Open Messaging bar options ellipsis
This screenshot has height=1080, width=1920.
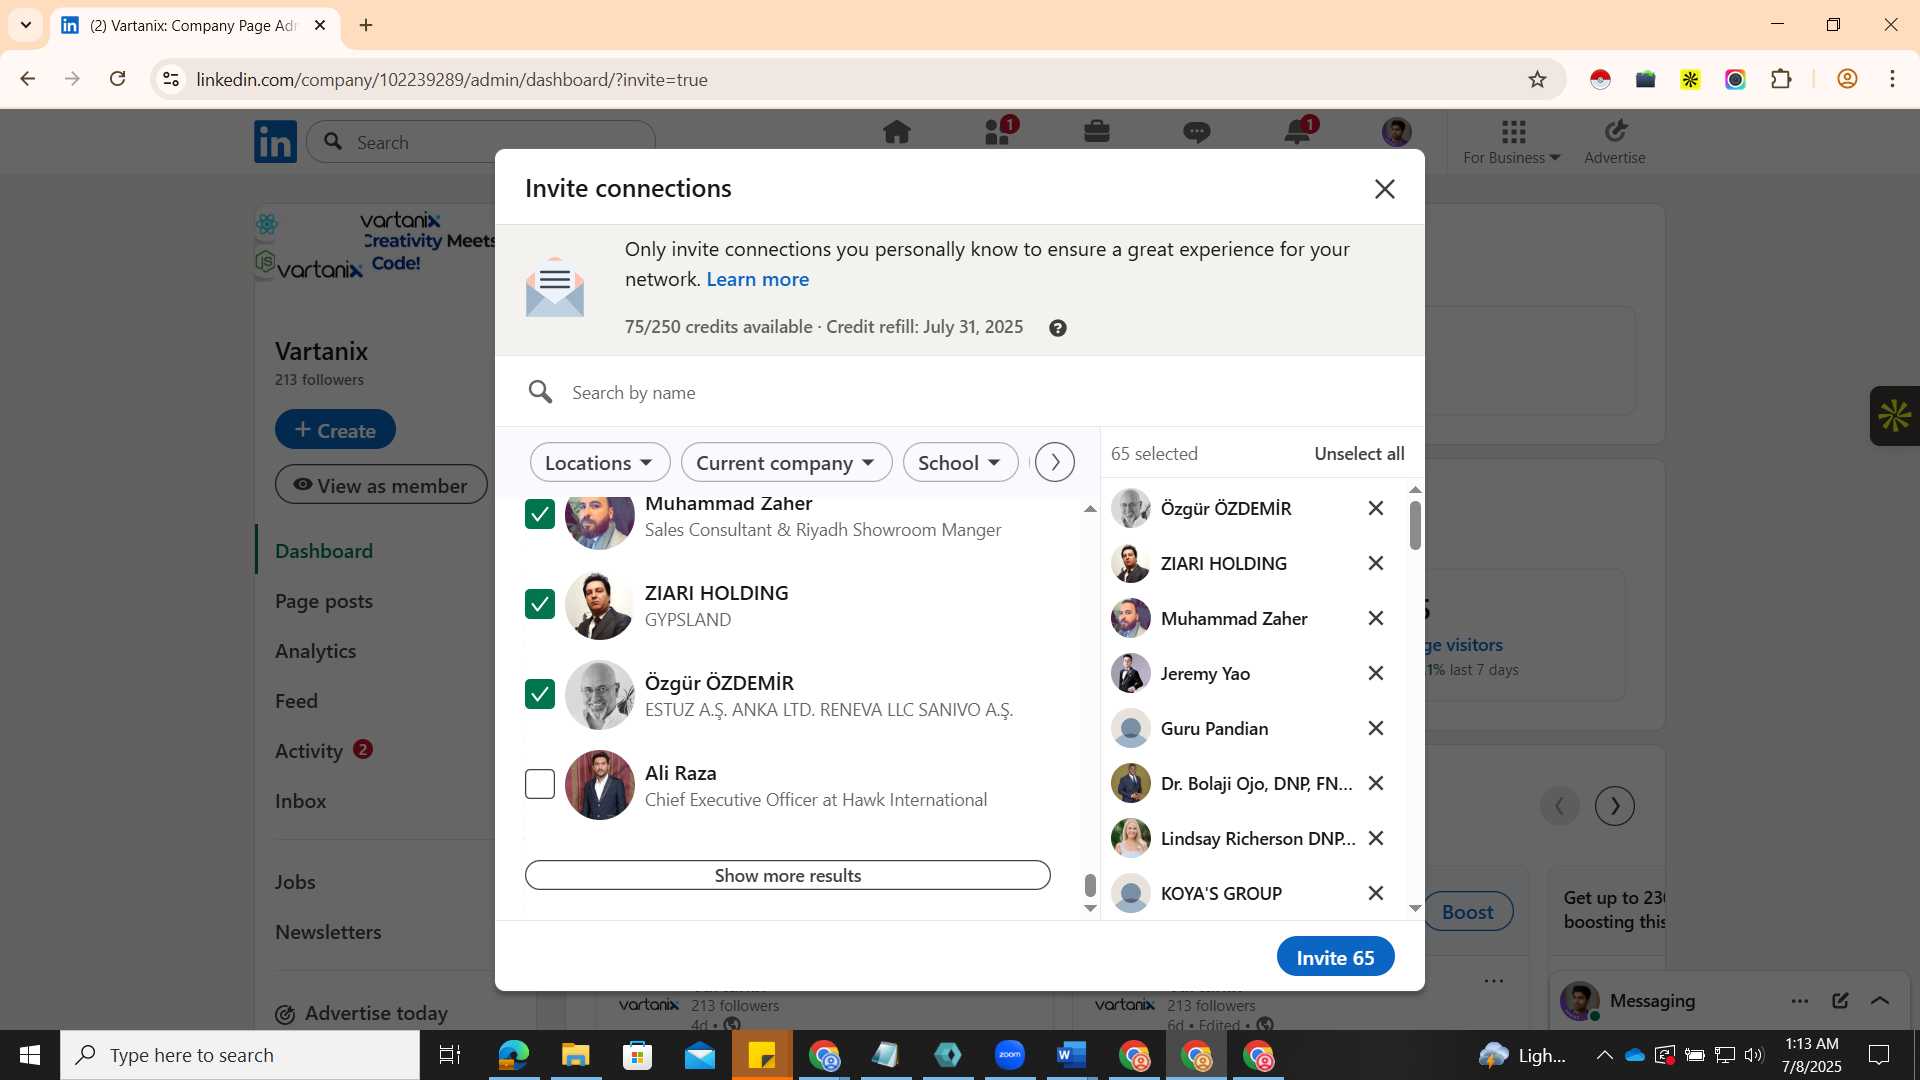click(x=1800, y=1001)
